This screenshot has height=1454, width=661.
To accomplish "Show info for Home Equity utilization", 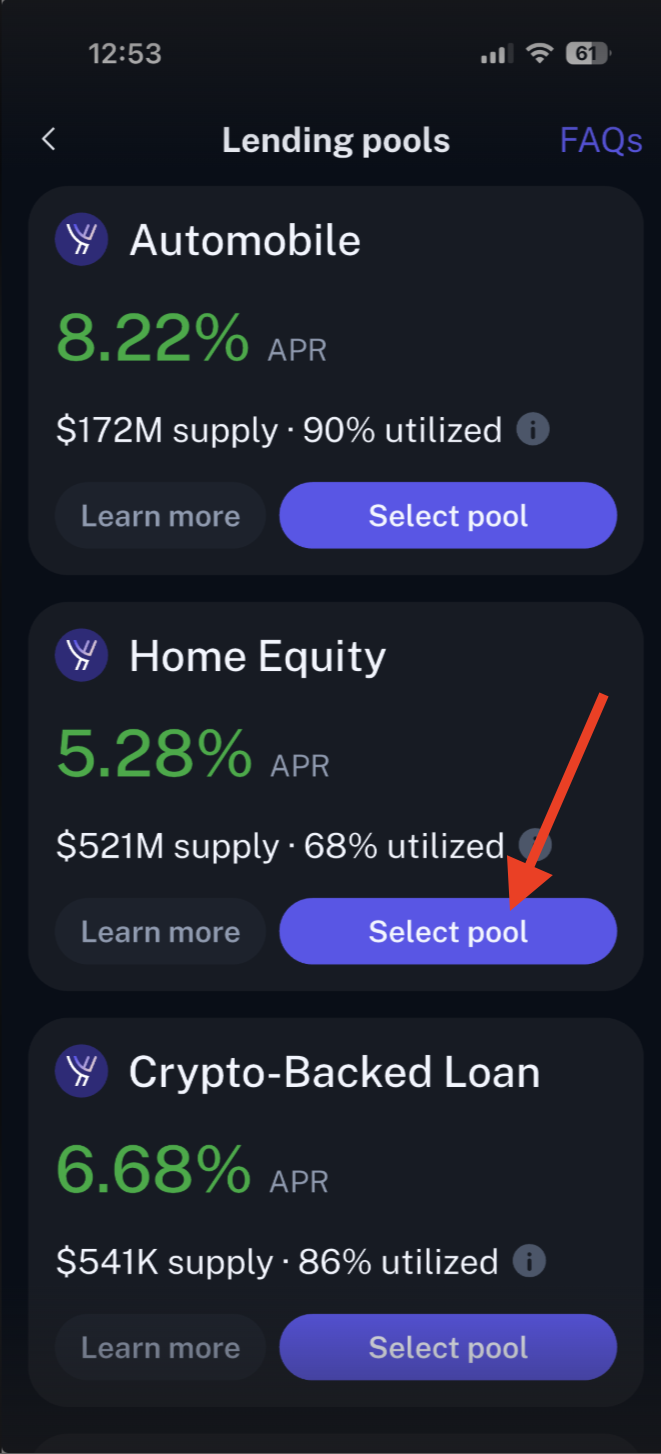I will coord(535,846).
